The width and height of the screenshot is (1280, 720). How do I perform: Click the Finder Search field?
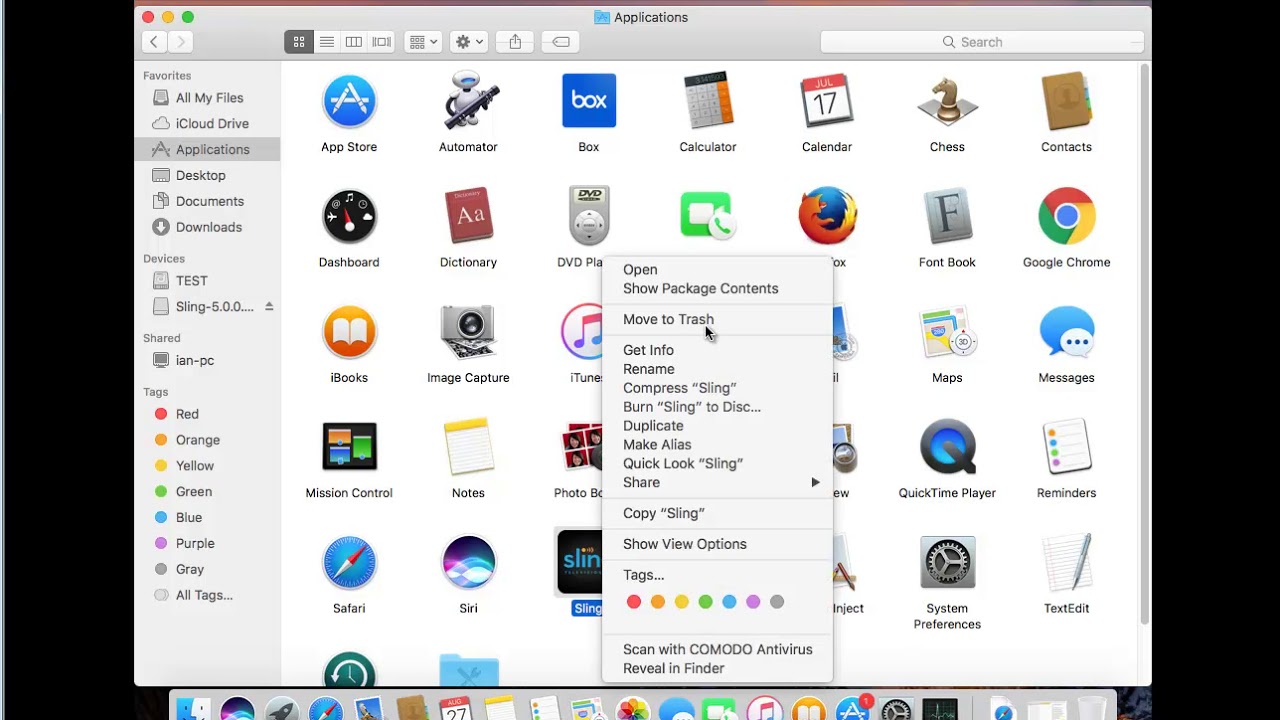[x=982, y=42]
